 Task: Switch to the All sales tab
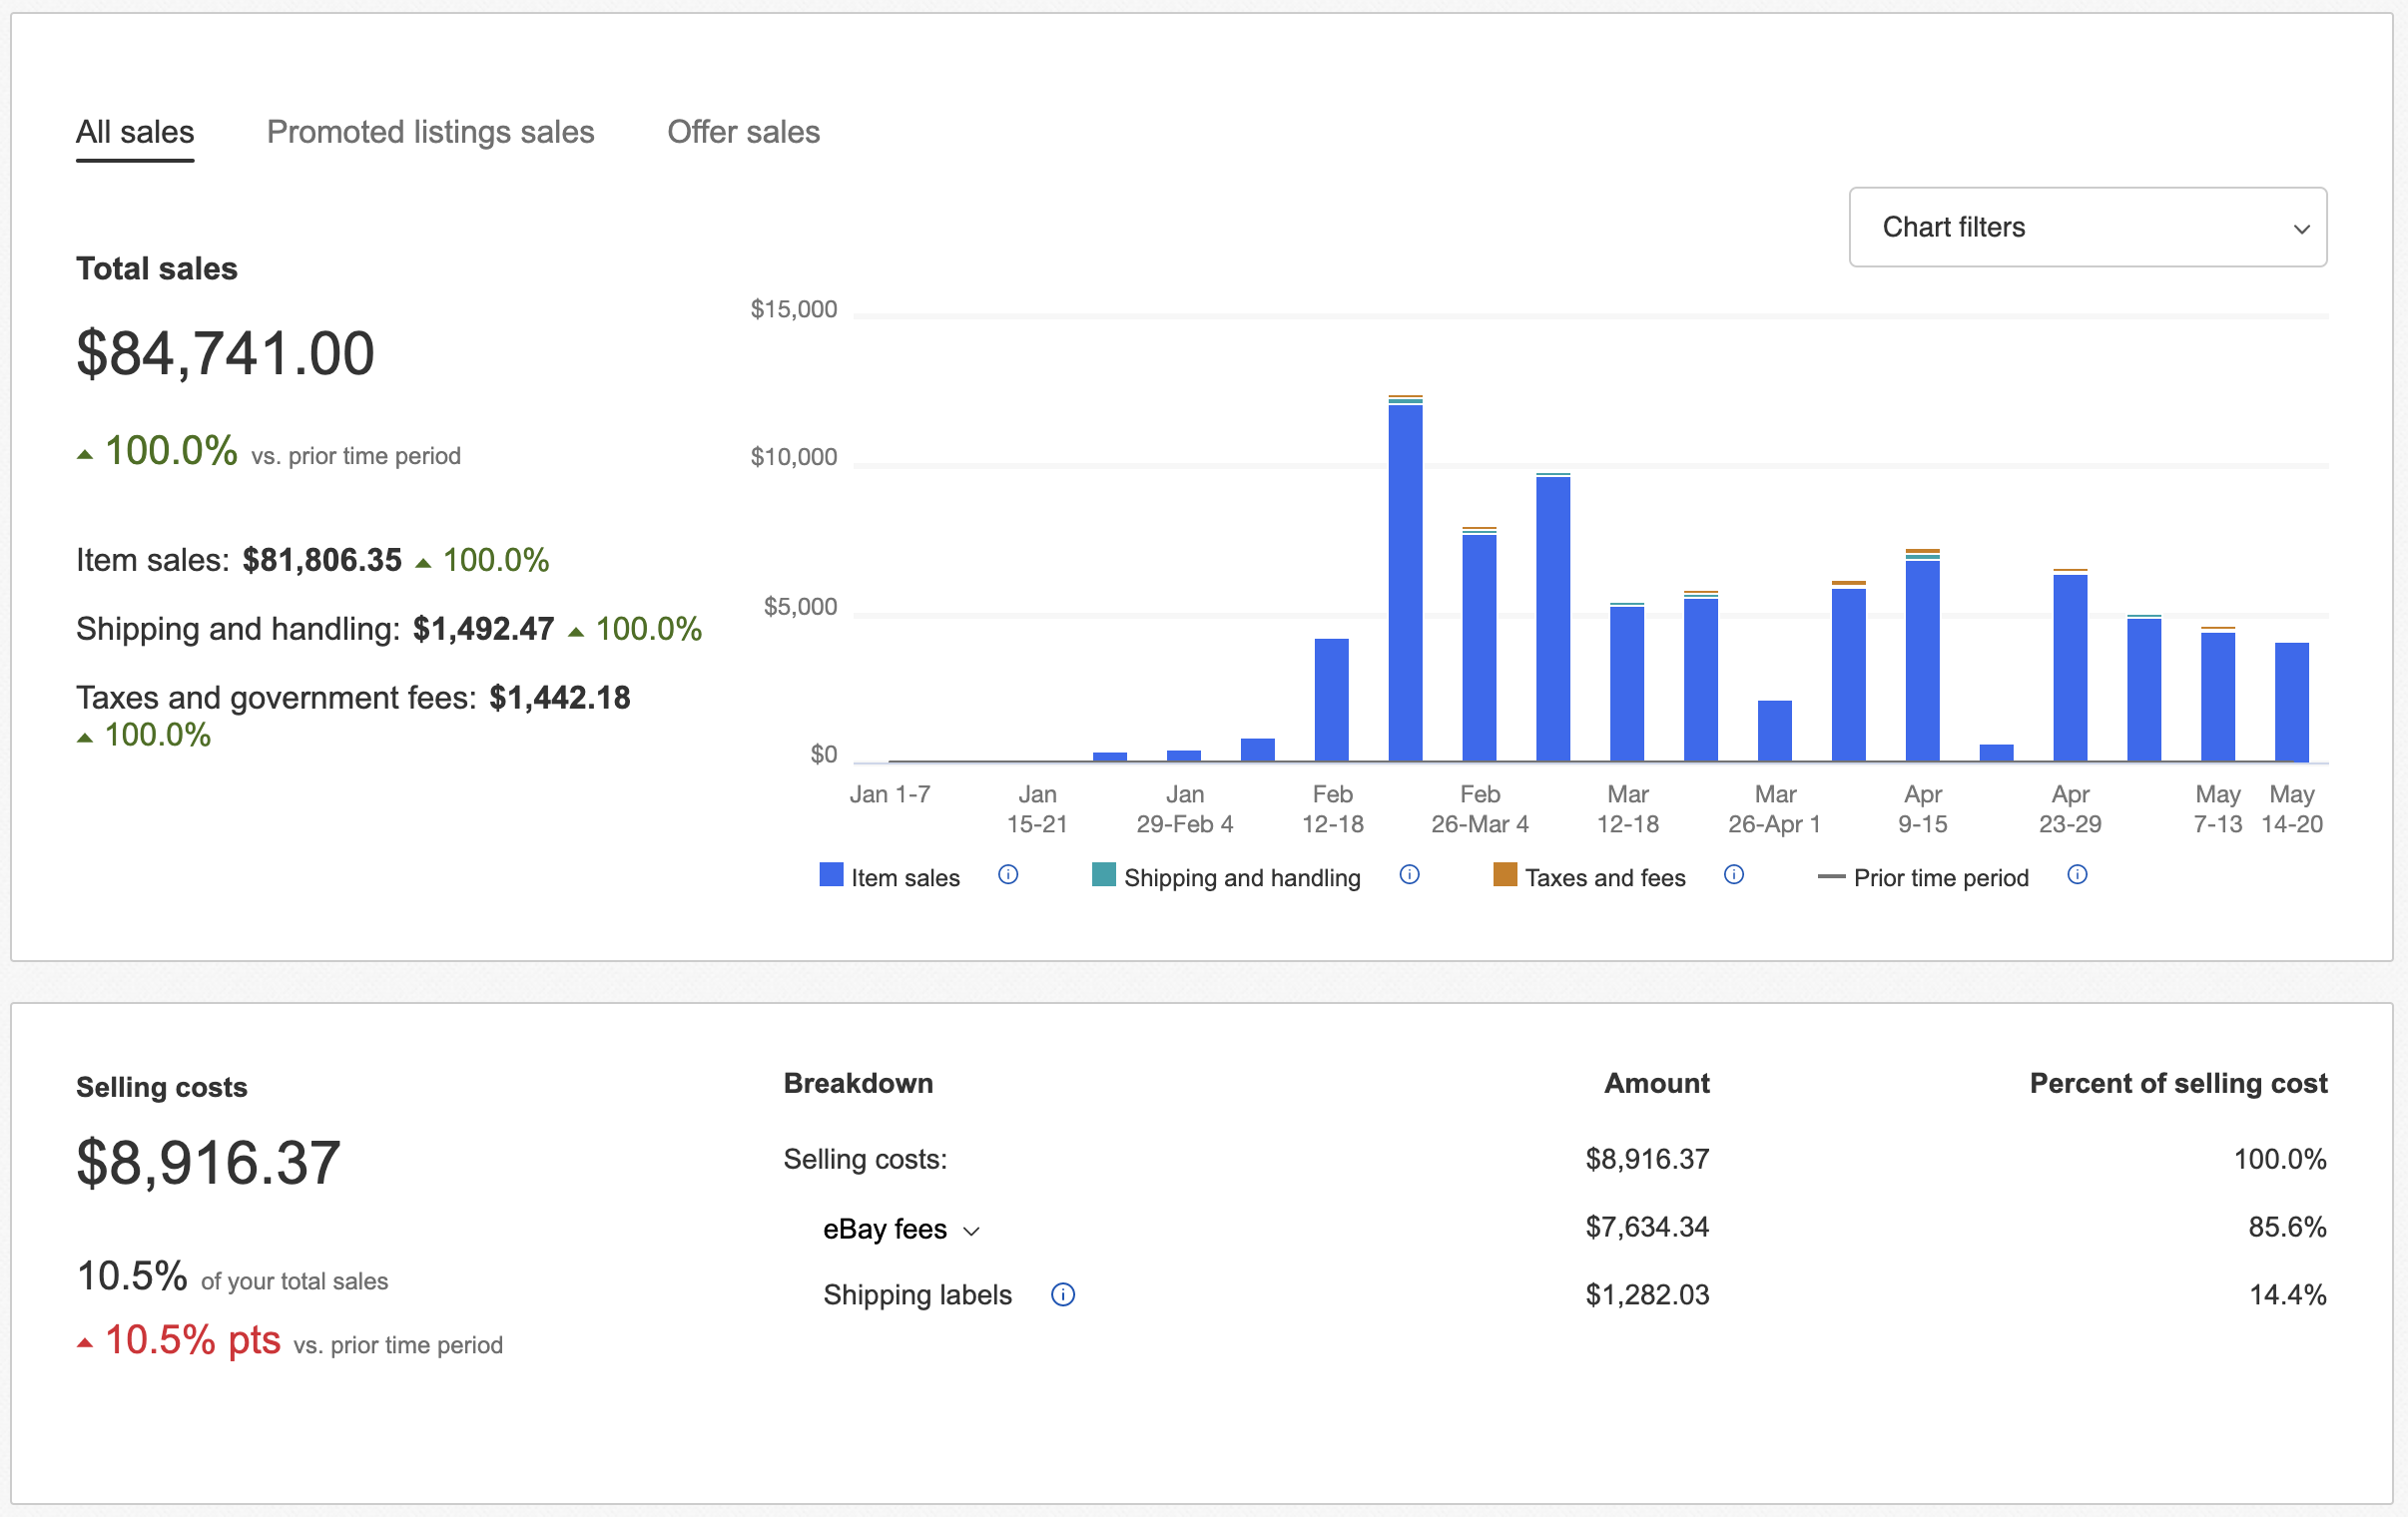[135, 132]
